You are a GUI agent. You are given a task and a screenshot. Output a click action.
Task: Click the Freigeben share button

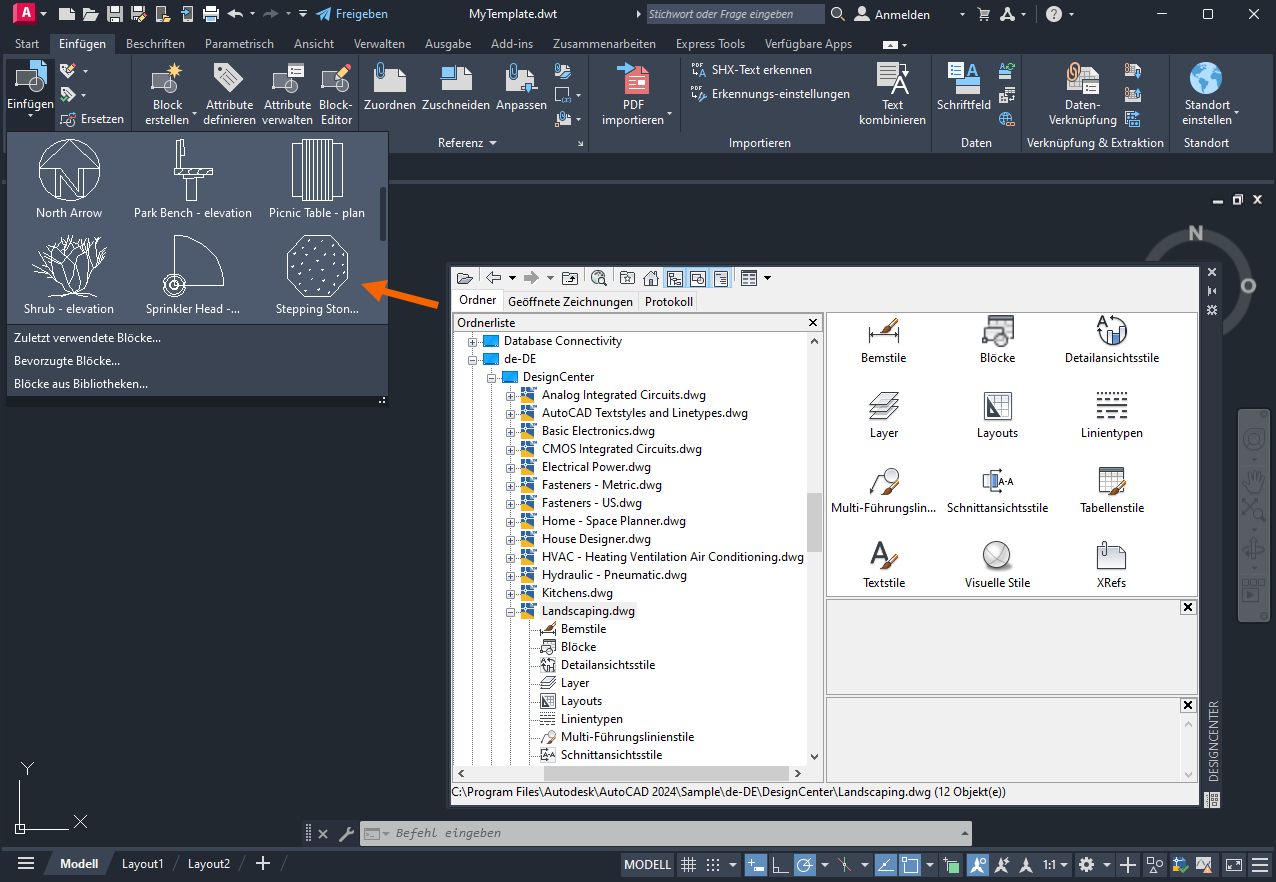pos(352,14)
